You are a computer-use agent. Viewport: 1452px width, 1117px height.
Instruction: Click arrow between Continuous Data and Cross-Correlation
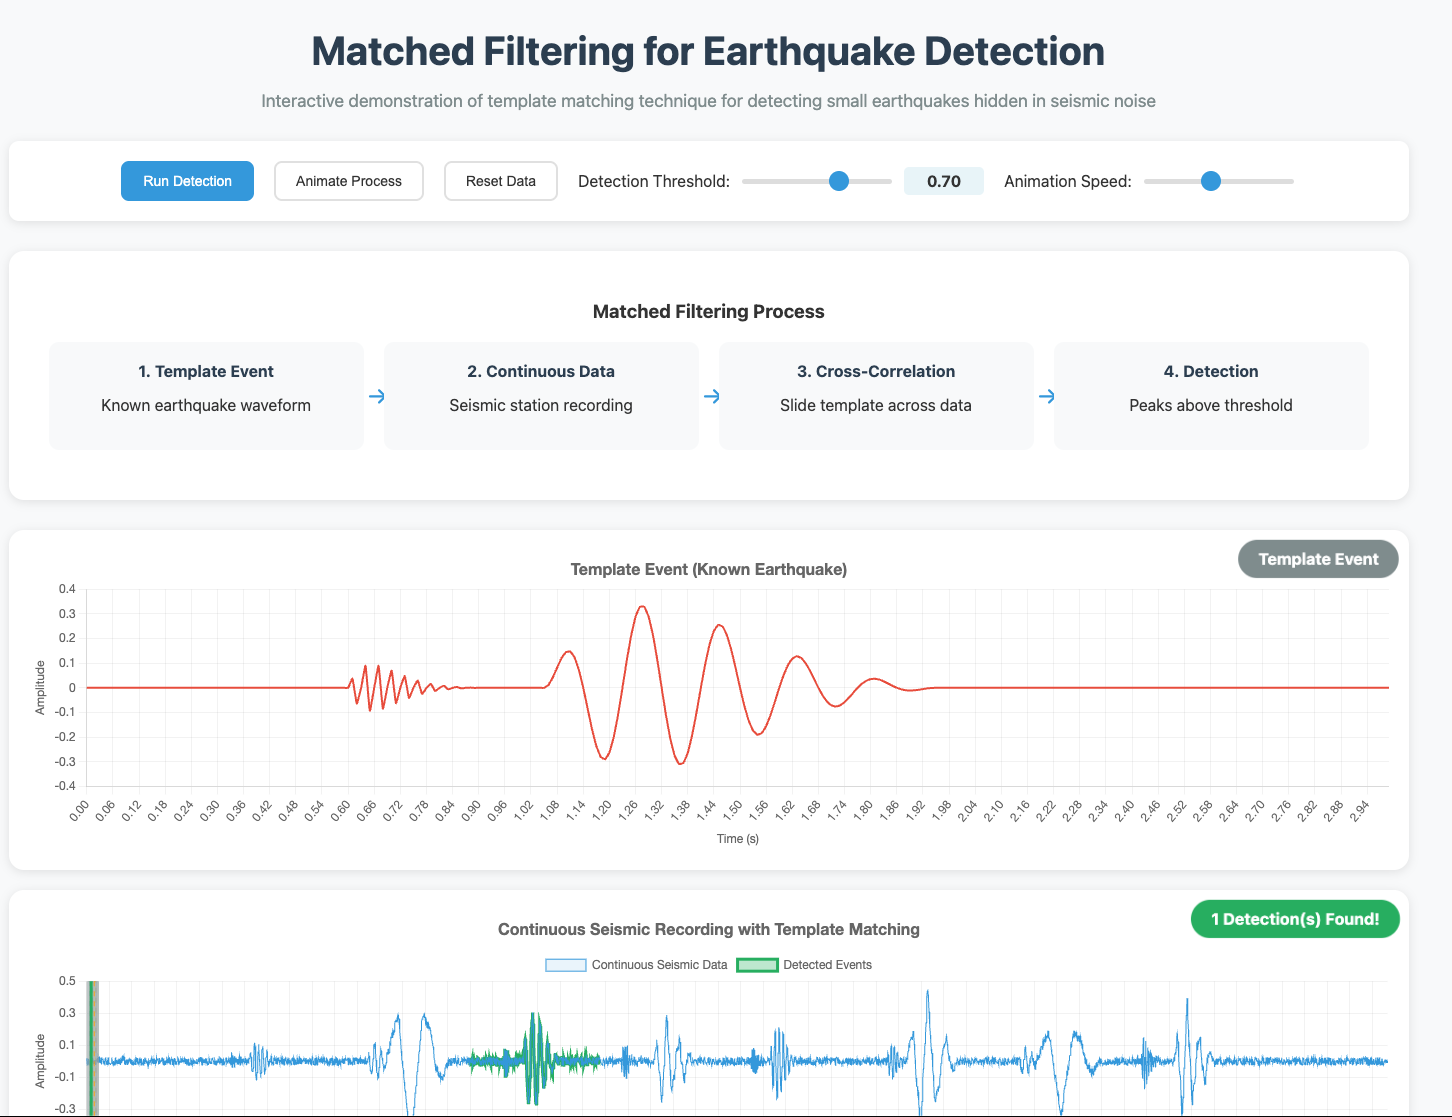711,396
